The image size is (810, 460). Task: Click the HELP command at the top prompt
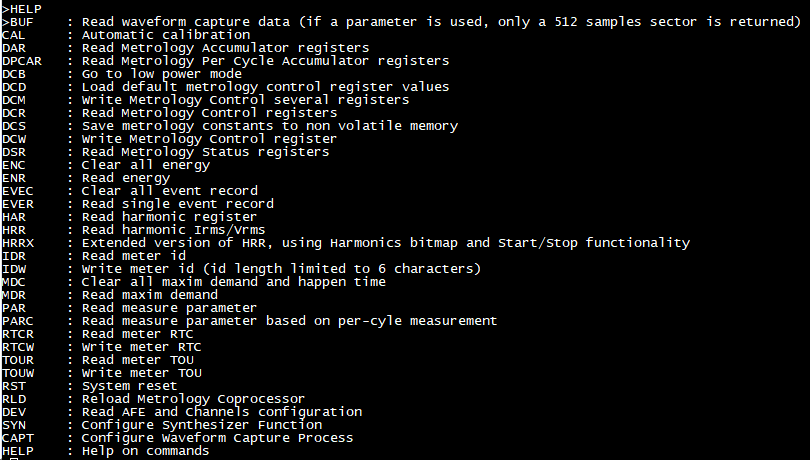tap(24, 8)
